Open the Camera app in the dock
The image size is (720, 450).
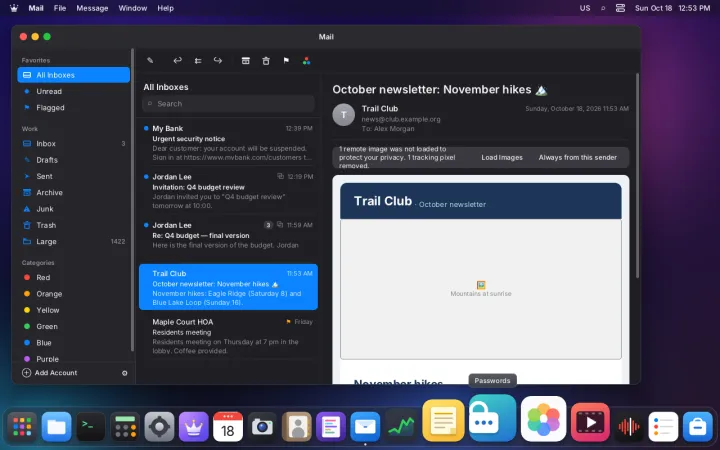(262, 427)
